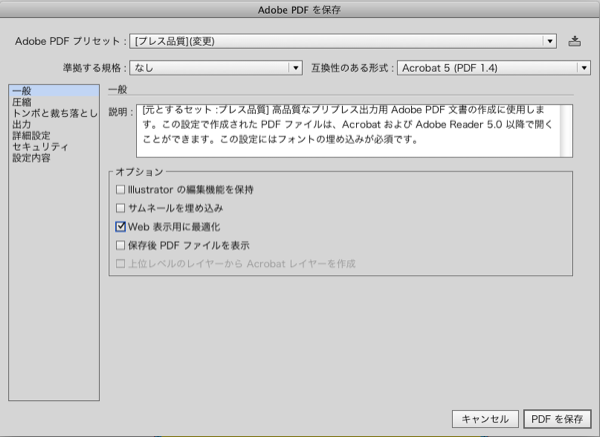600x437 pixels.
Task: Enable Illustrator の編集機能を保持 checkbox
Action: point(121,189)
